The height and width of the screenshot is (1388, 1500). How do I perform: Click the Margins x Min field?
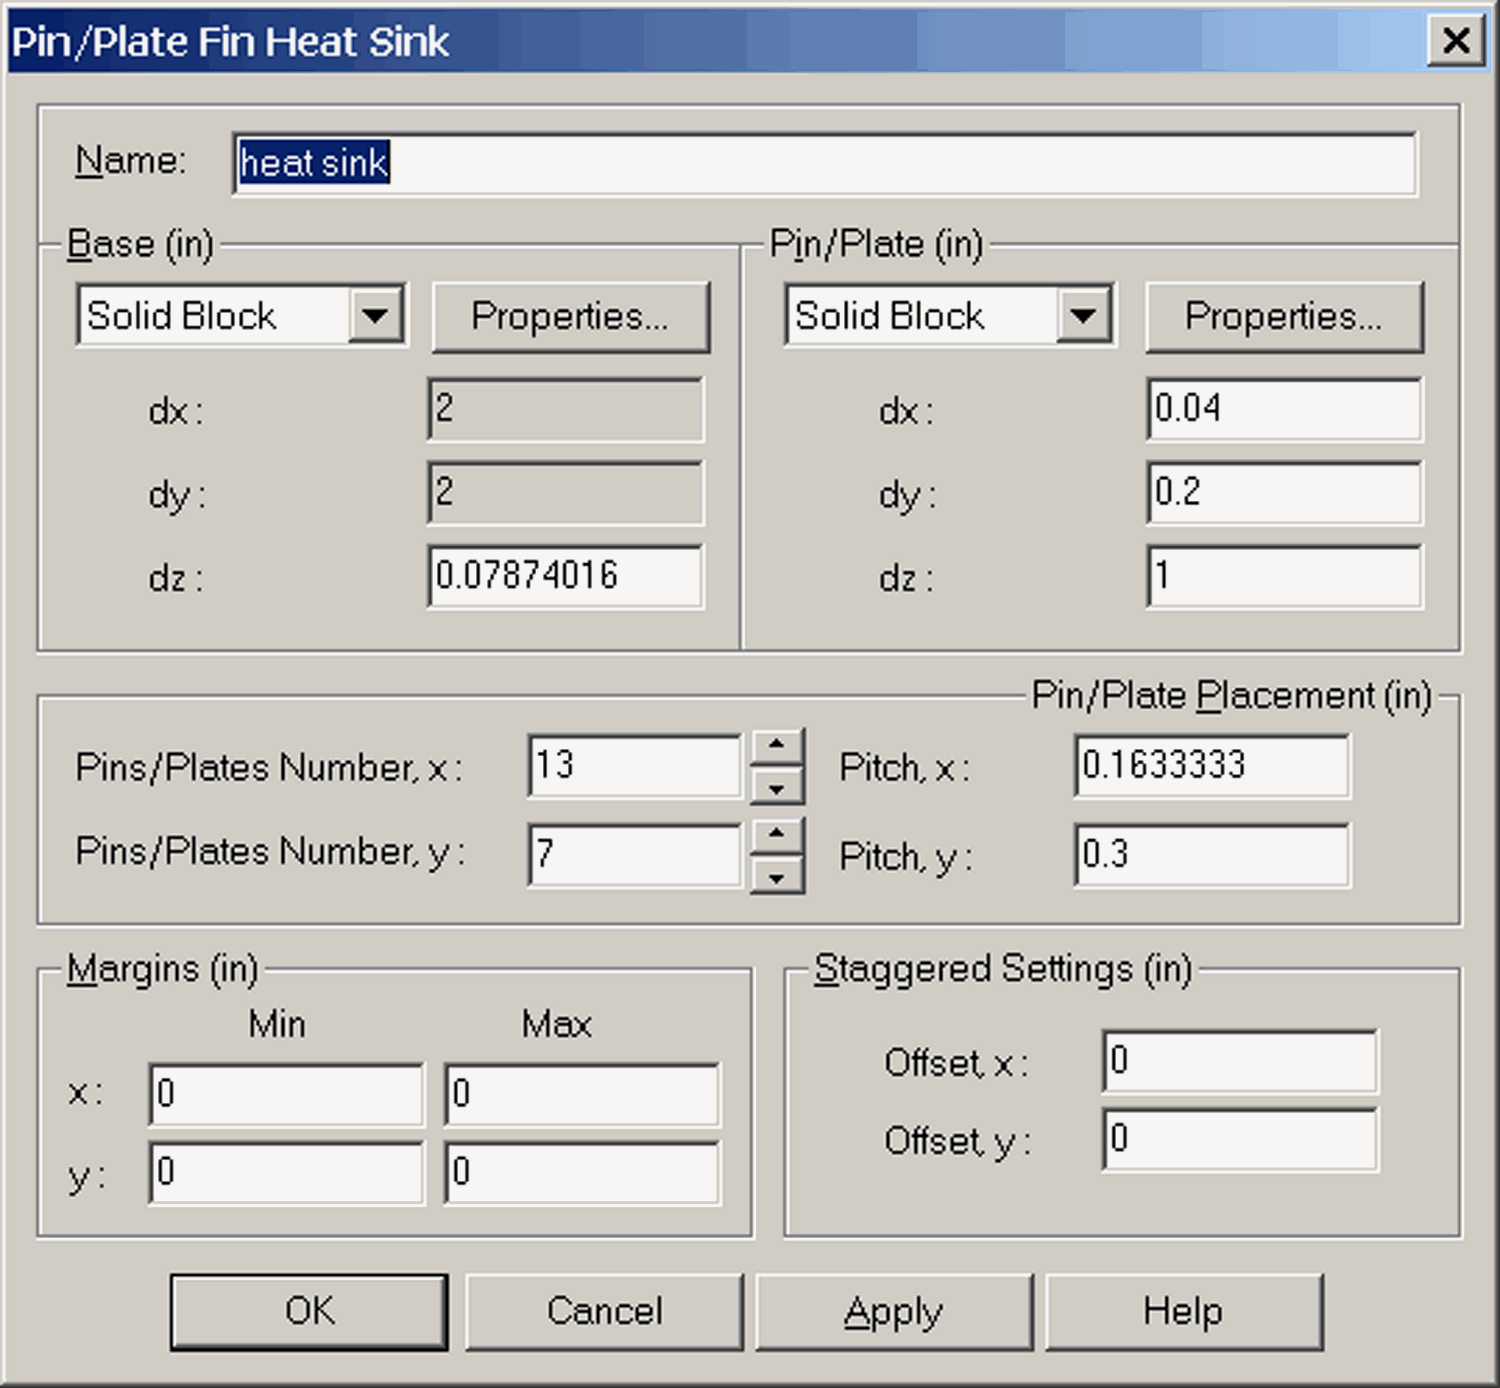[286, 1094]
